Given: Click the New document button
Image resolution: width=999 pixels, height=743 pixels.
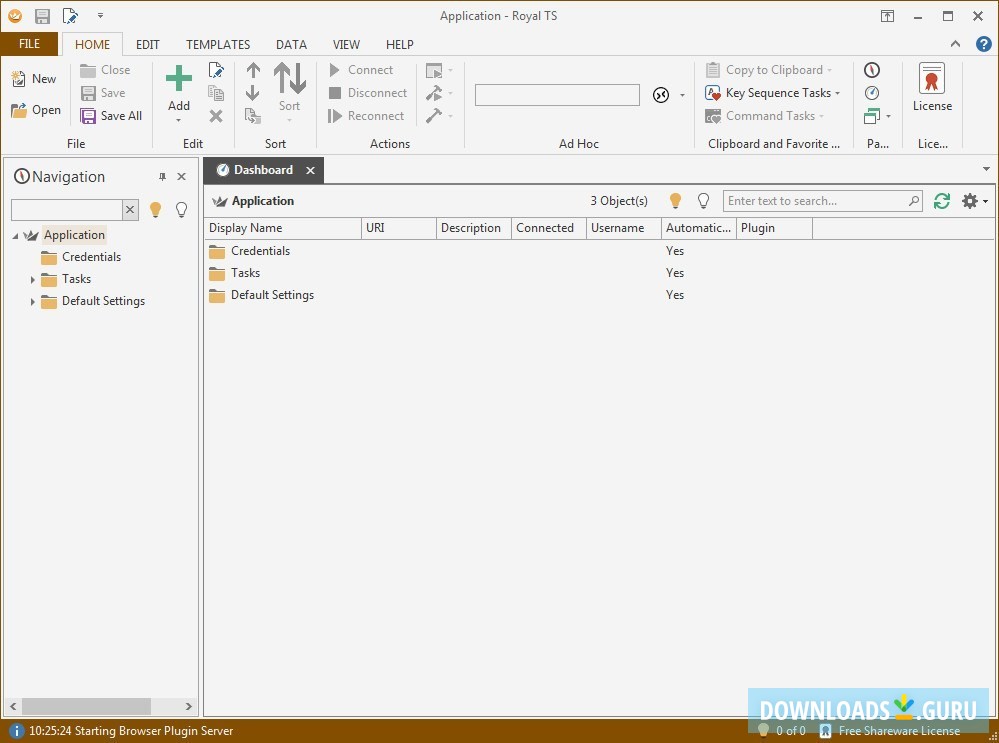Looking at the screenshot, I should tap(34, 79).
